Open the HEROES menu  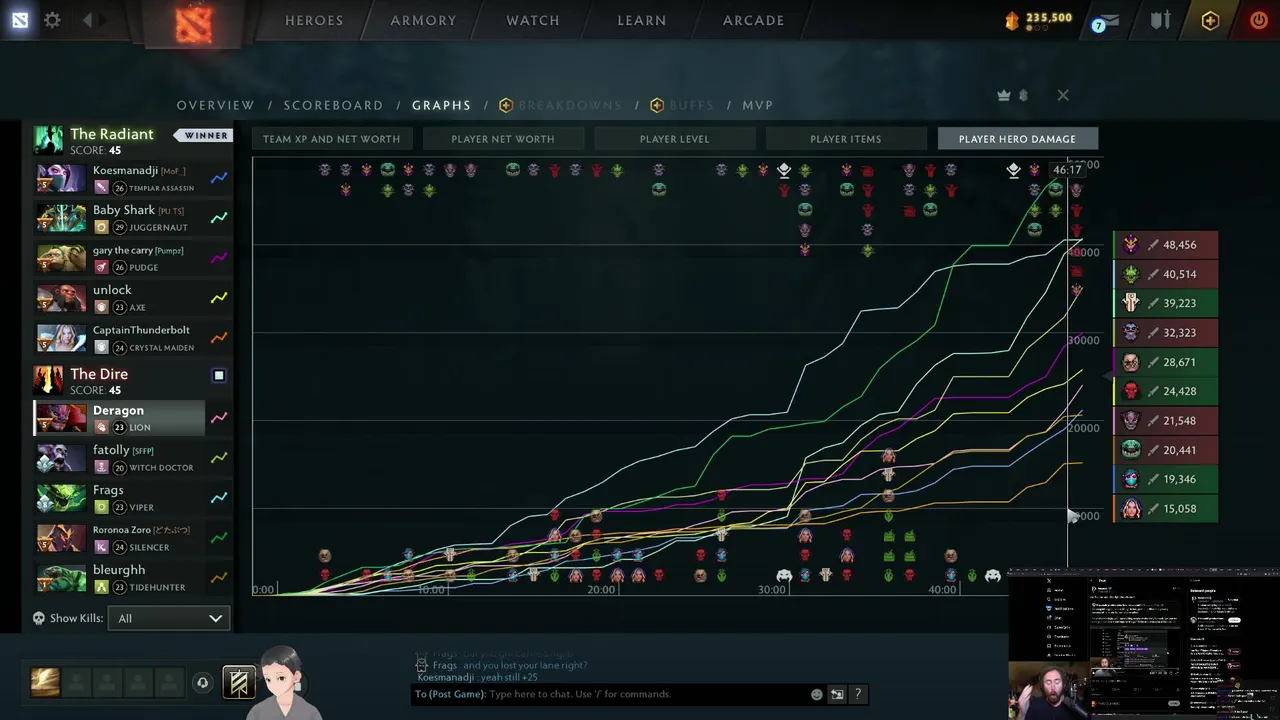point(314,20)
